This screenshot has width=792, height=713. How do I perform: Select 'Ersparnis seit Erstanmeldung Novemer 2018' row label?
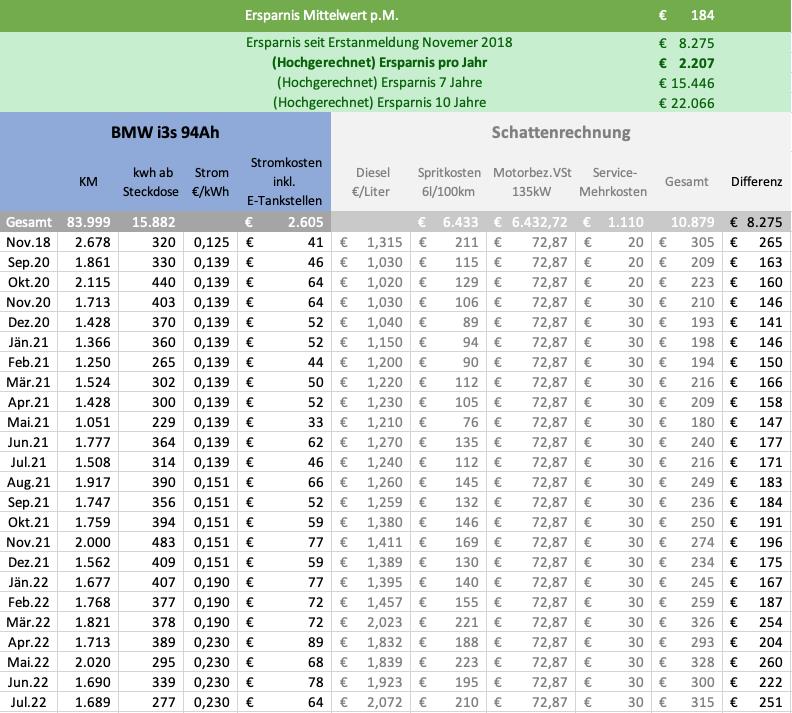click(x=379, y=42)
